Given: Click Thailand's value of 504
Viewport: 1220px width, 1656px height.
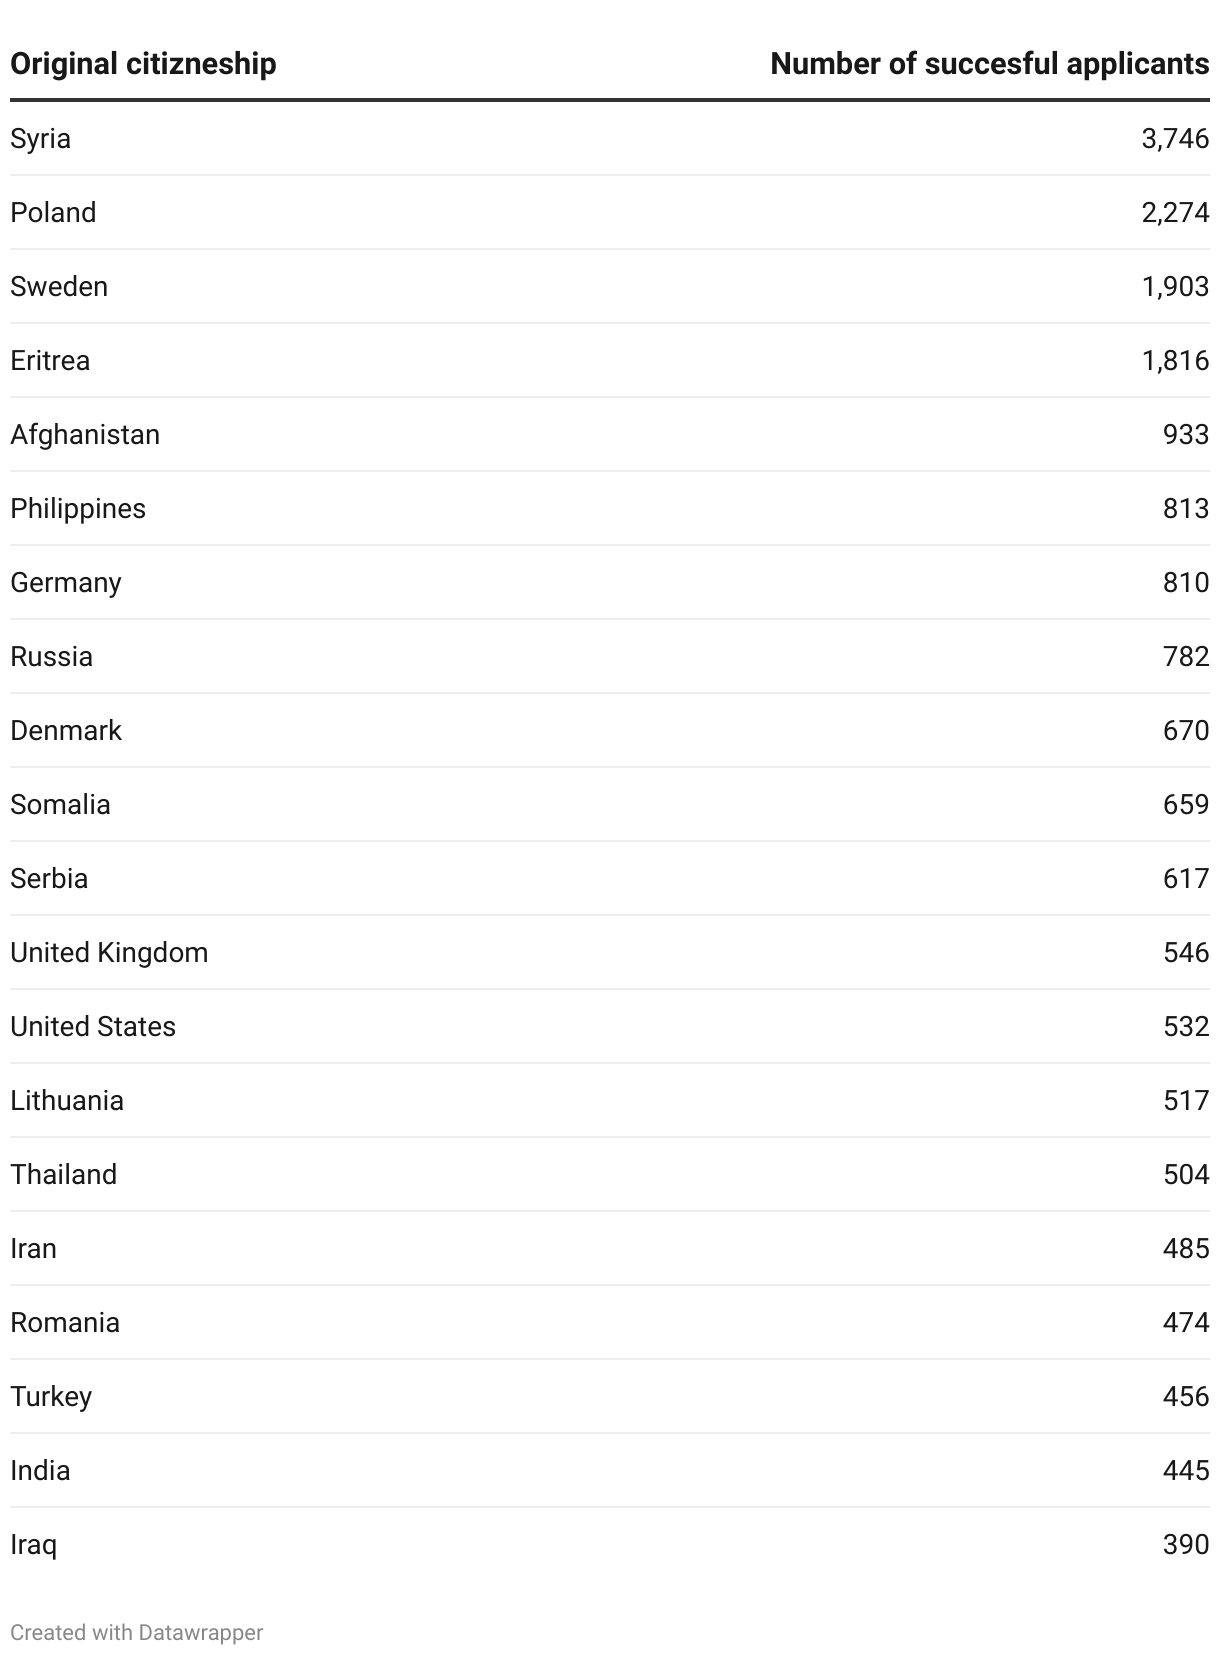Looking at the screenshot, I should [1186, 1174].
